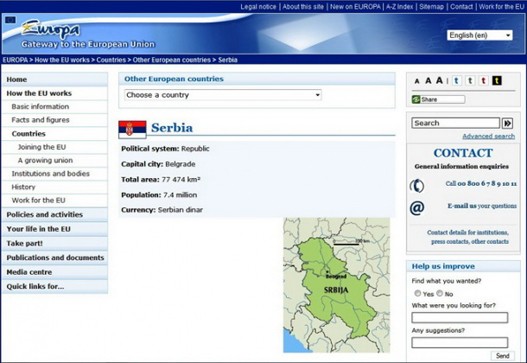Submit search with arrow button
This screenshot has width=527, height=363.
click(508, 123)
